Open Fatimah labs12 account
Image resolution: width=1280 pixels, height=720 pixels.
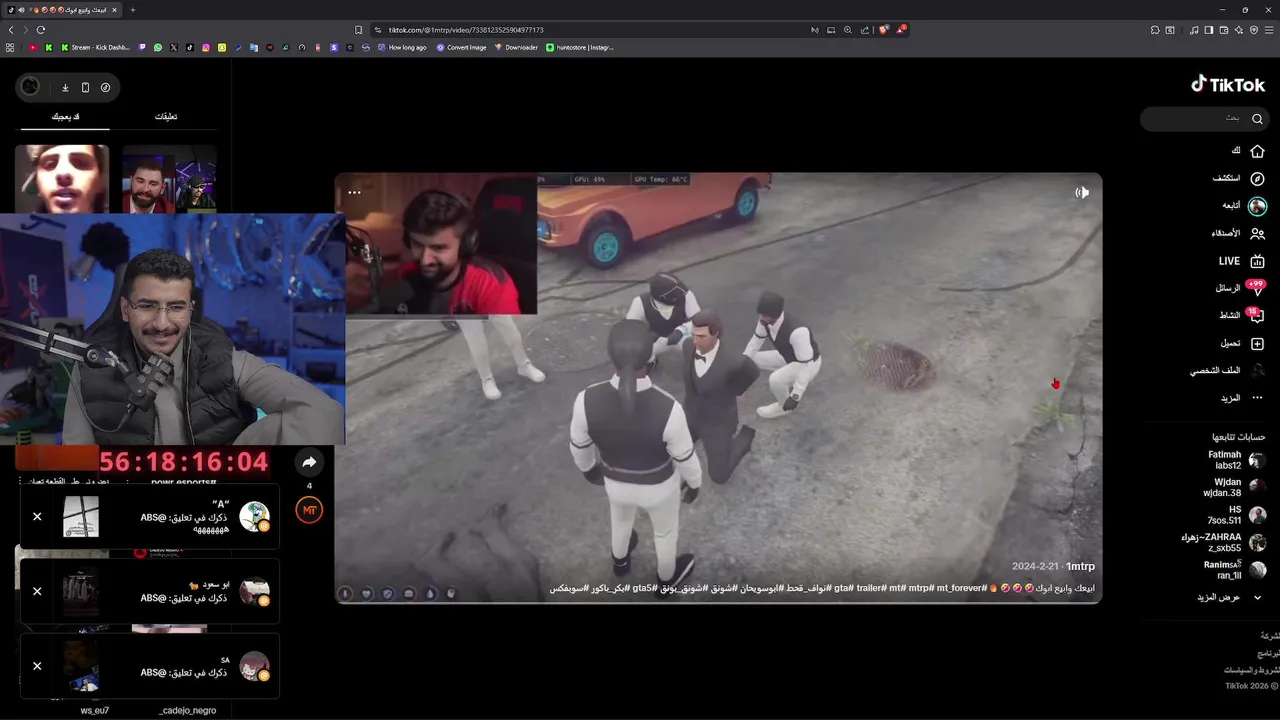[x=1237, y=460]
